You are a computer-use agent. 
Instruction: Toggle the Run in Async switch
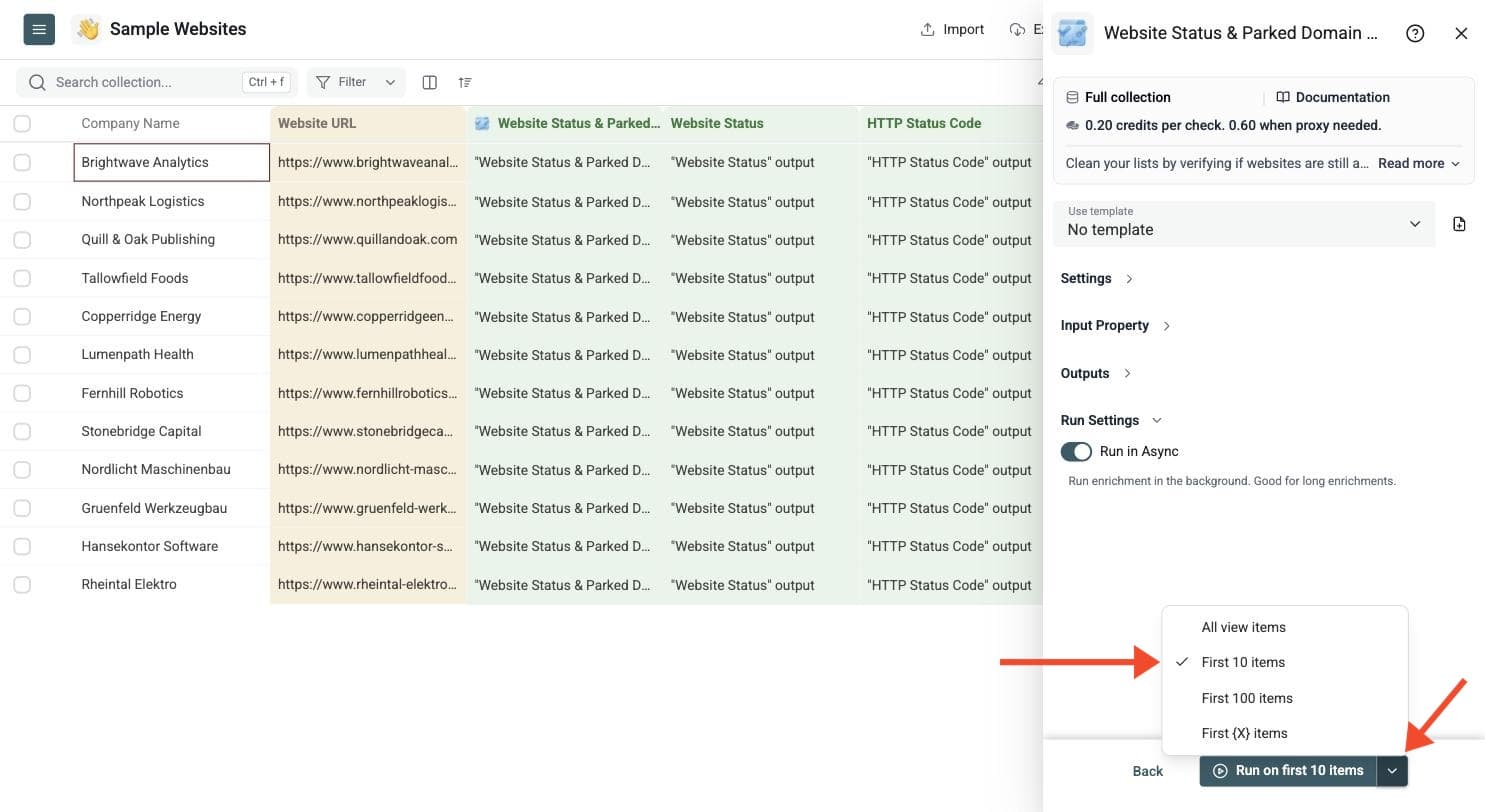(x=1076, y=452)
